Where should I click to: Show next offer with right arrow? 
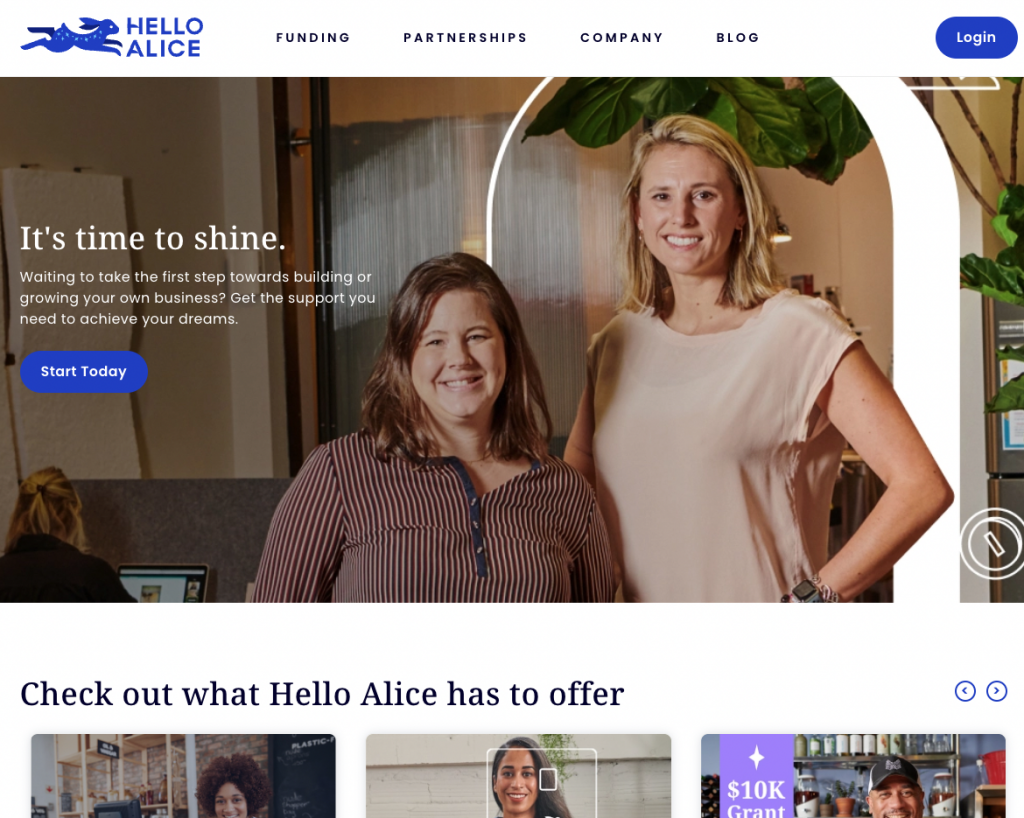click(996, 691)
